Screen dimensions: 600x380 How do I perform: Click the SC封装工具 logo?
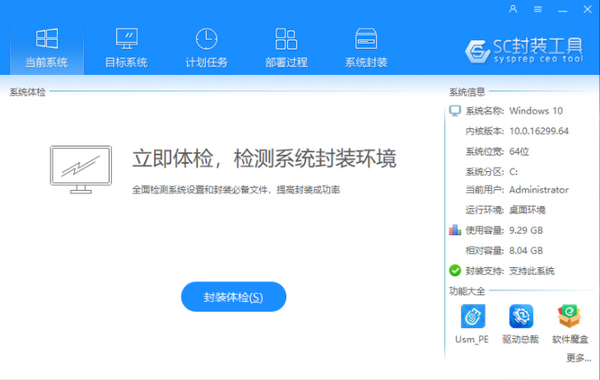[x=524, y=51]
